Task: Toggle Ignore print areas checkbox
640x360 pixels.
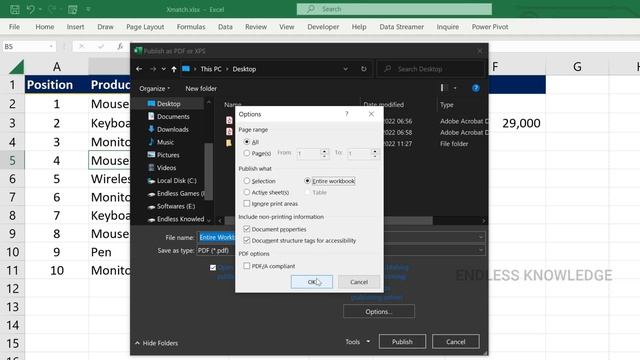Action: [x=247, y=203]
